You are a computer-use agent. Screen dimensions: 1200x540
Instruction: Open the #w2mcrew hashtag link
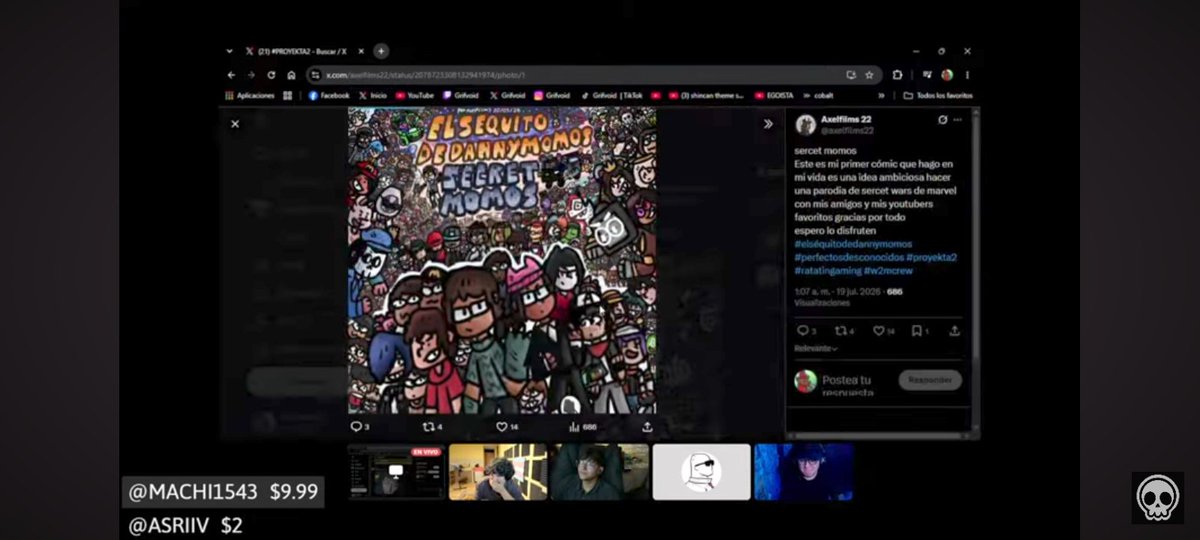coord(888,270)
